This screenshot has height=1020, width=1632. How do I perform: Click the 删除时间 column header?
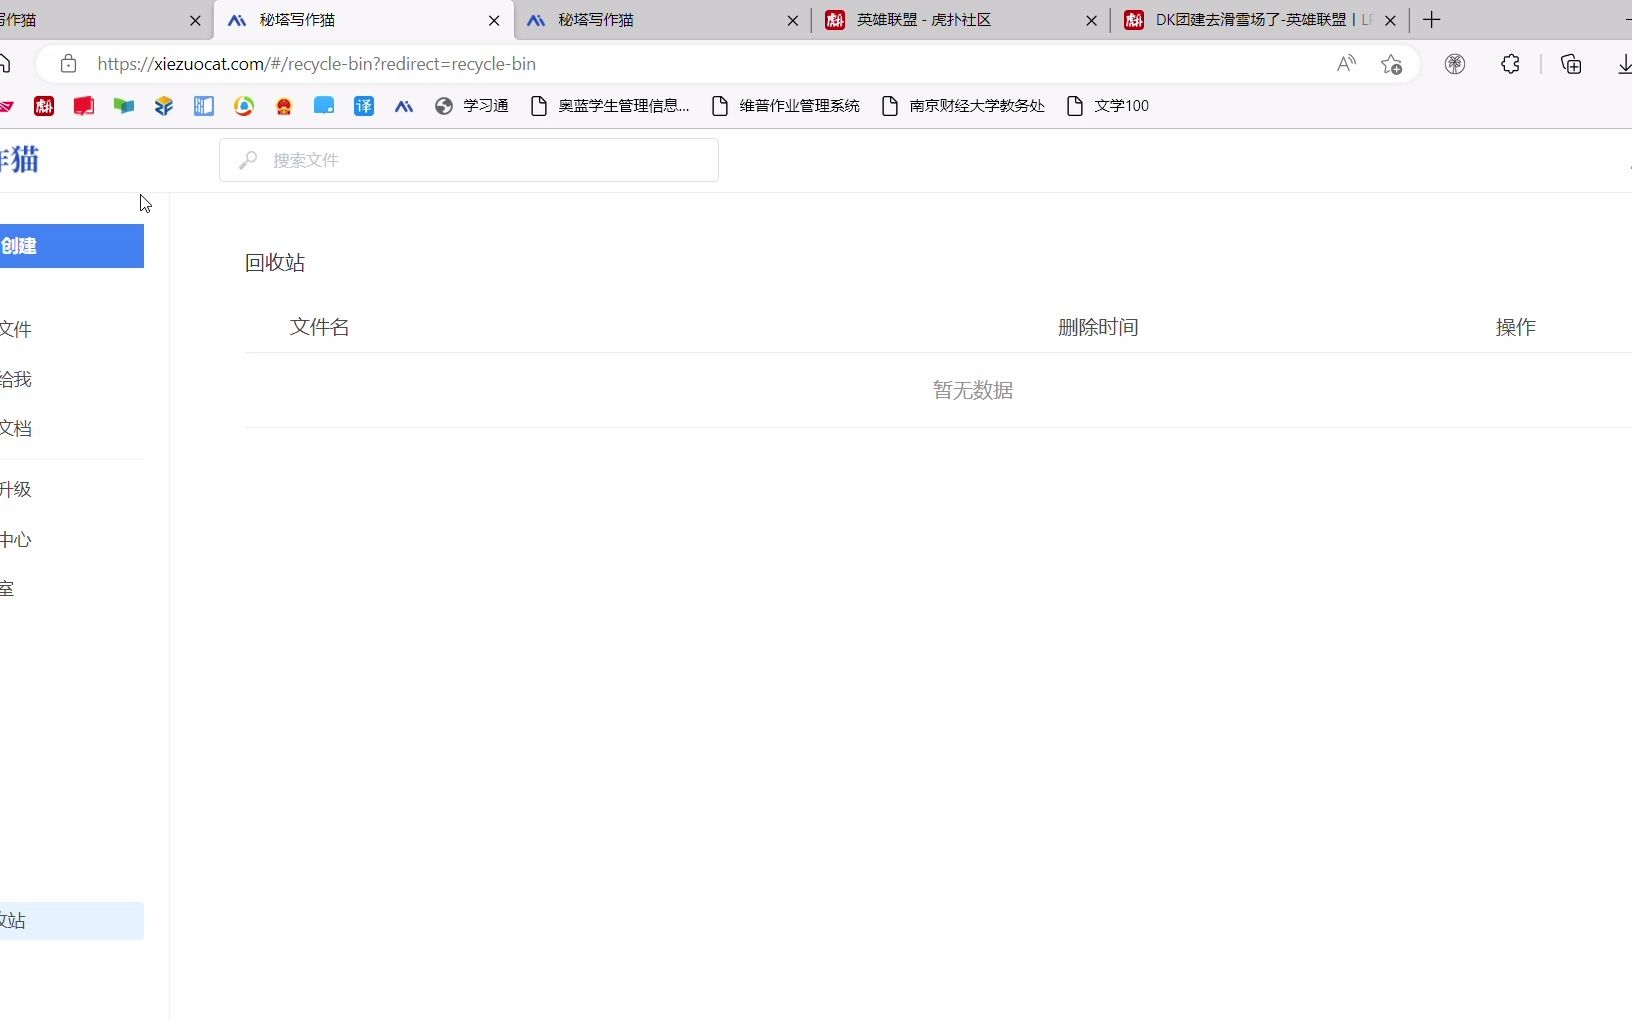1098,327
